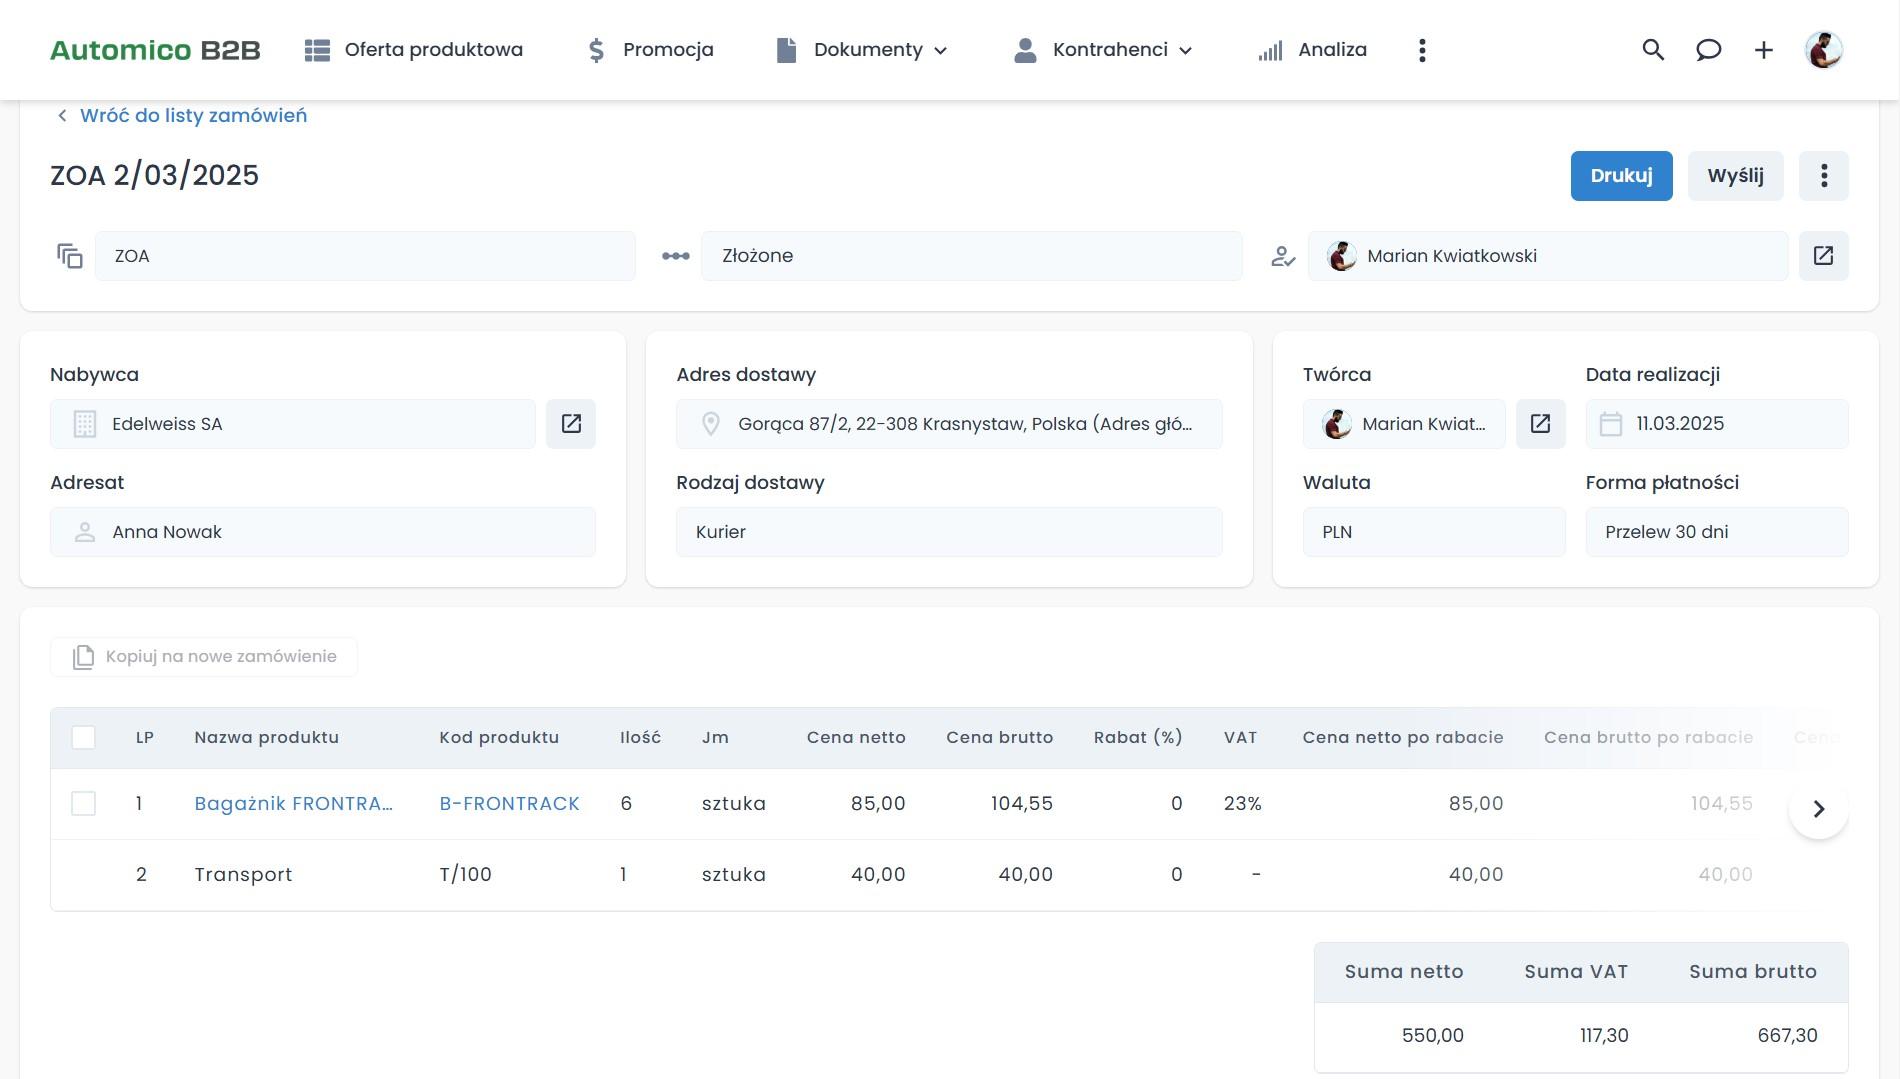
Task: Expand the Kontrahenci dropdown menu
Action: point(1103,50)
